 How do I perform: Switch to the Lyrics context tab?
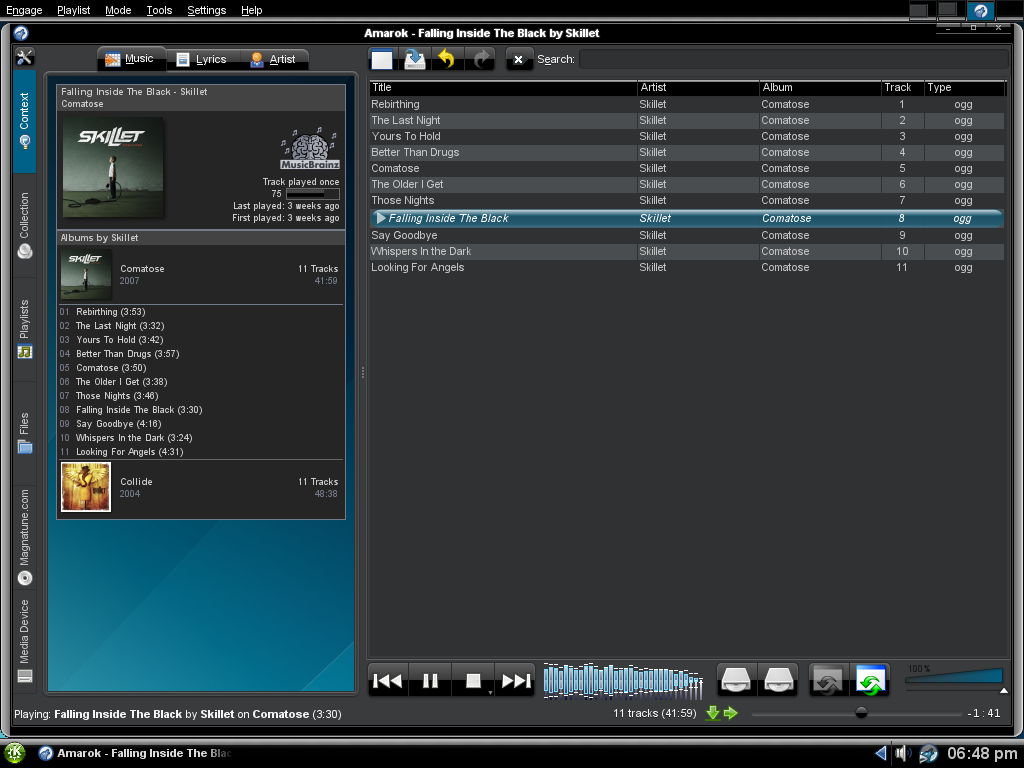[x=202, y=59]
